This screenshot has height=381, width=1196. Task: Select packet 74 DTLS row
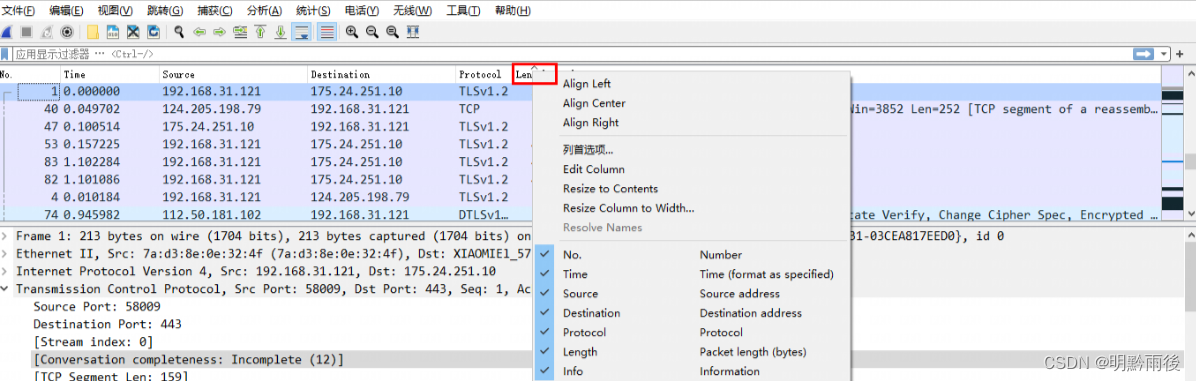[x=267, y=215]
